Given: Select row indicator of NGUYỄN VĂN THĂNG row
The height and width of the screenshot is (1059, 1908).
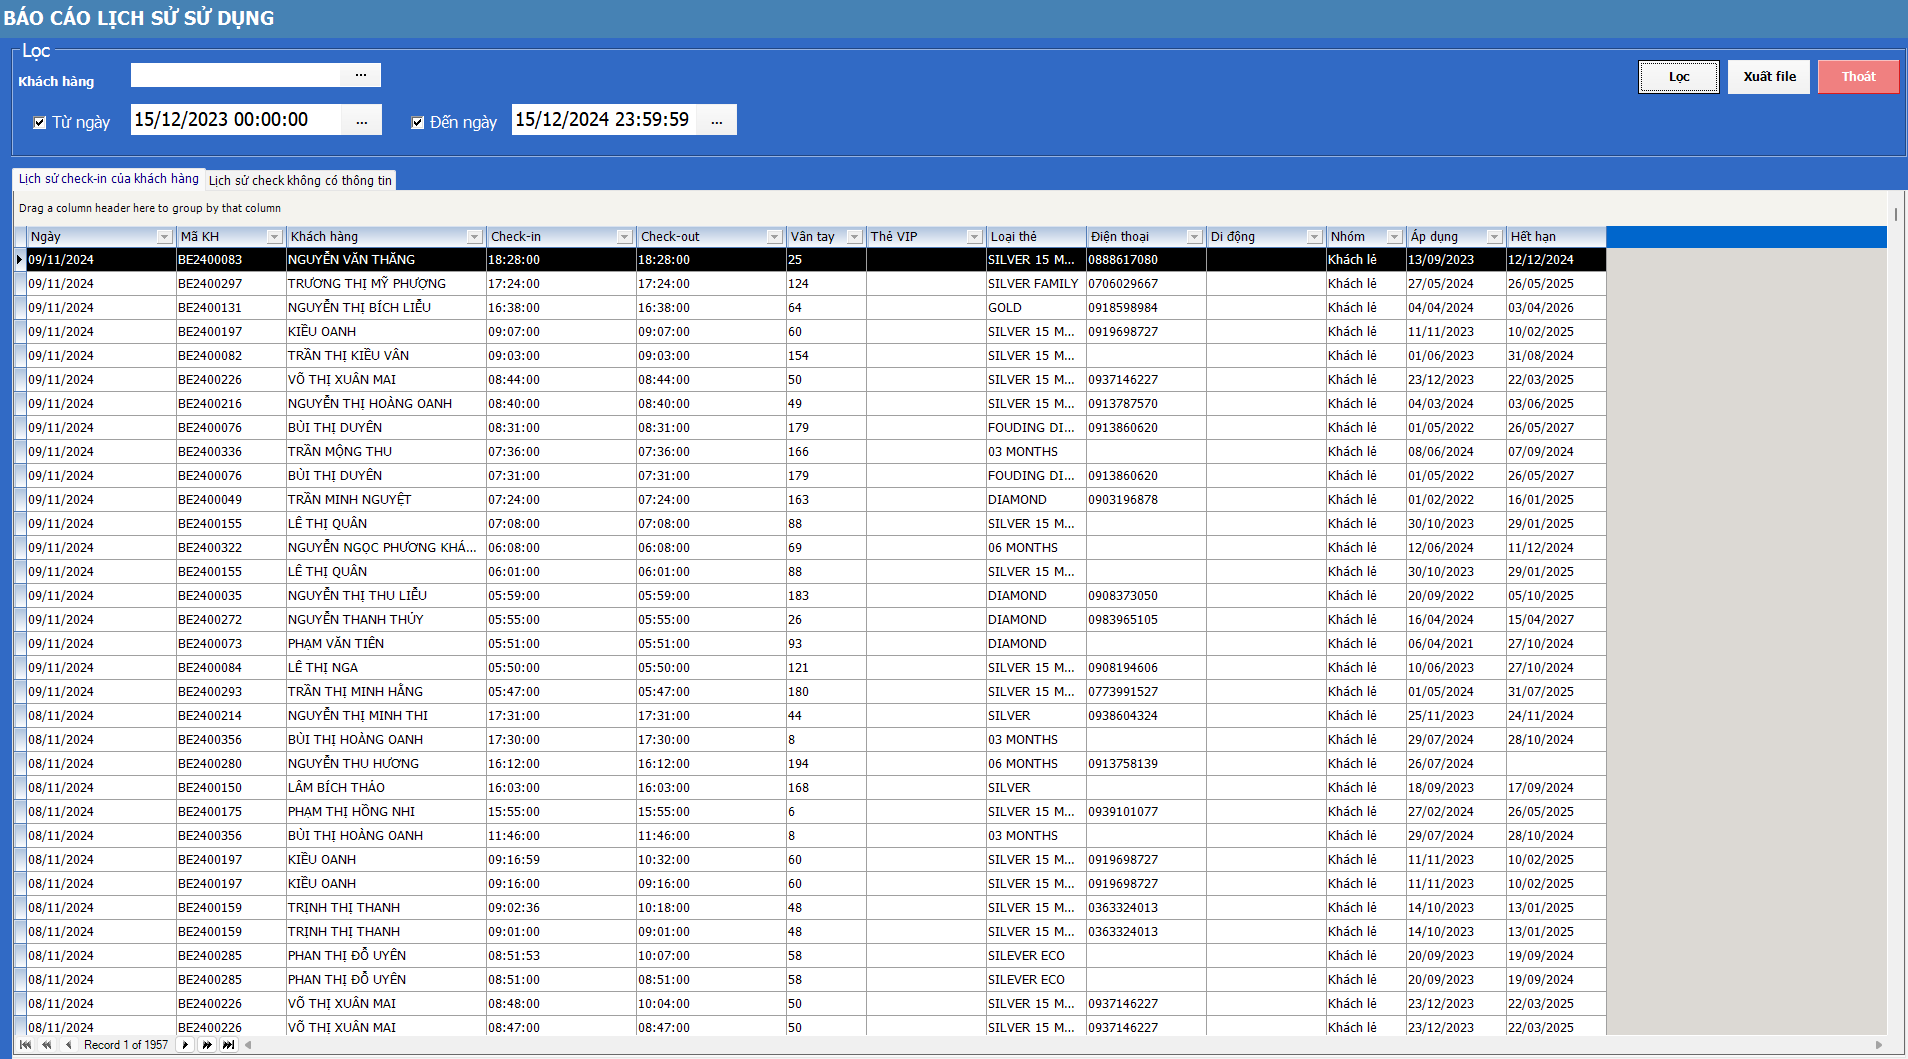Looking at the screenshot, I should [x=19, y=259].
